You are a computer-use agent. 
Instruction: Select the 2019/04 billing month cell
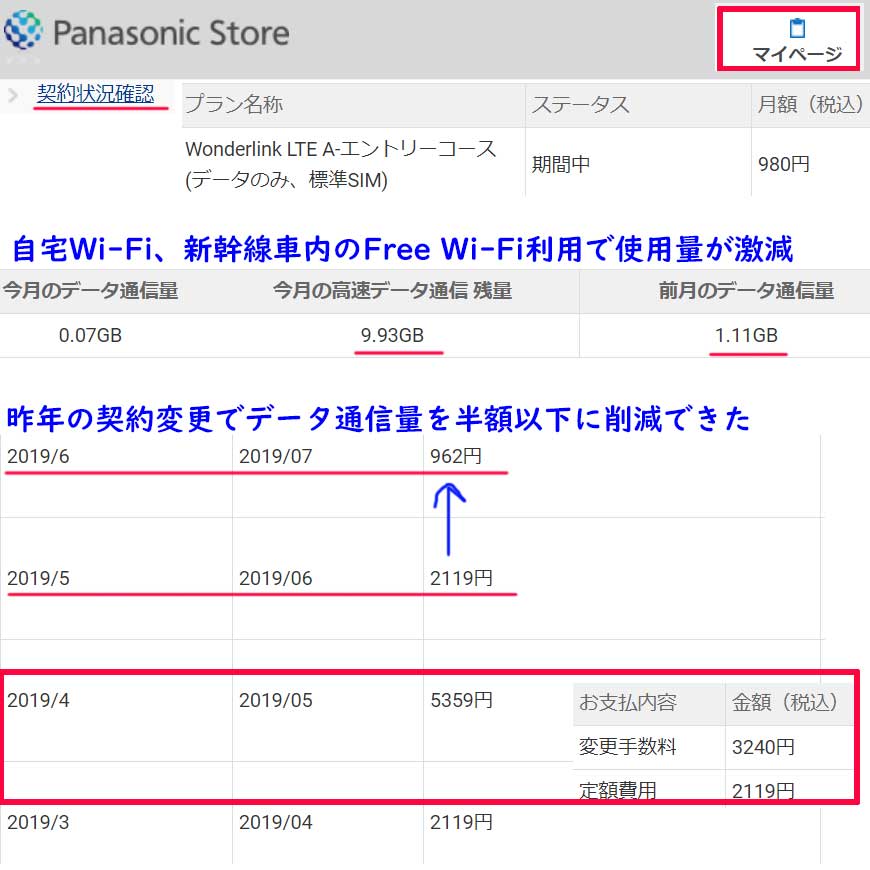[276, 822]
